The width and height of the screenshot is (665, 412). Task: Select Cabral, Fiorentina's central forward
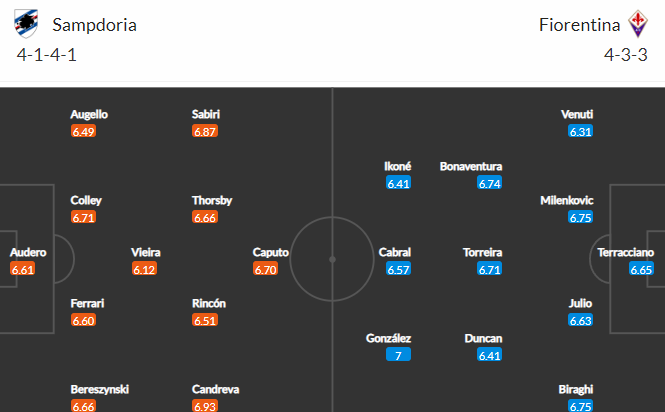(394, 252)
